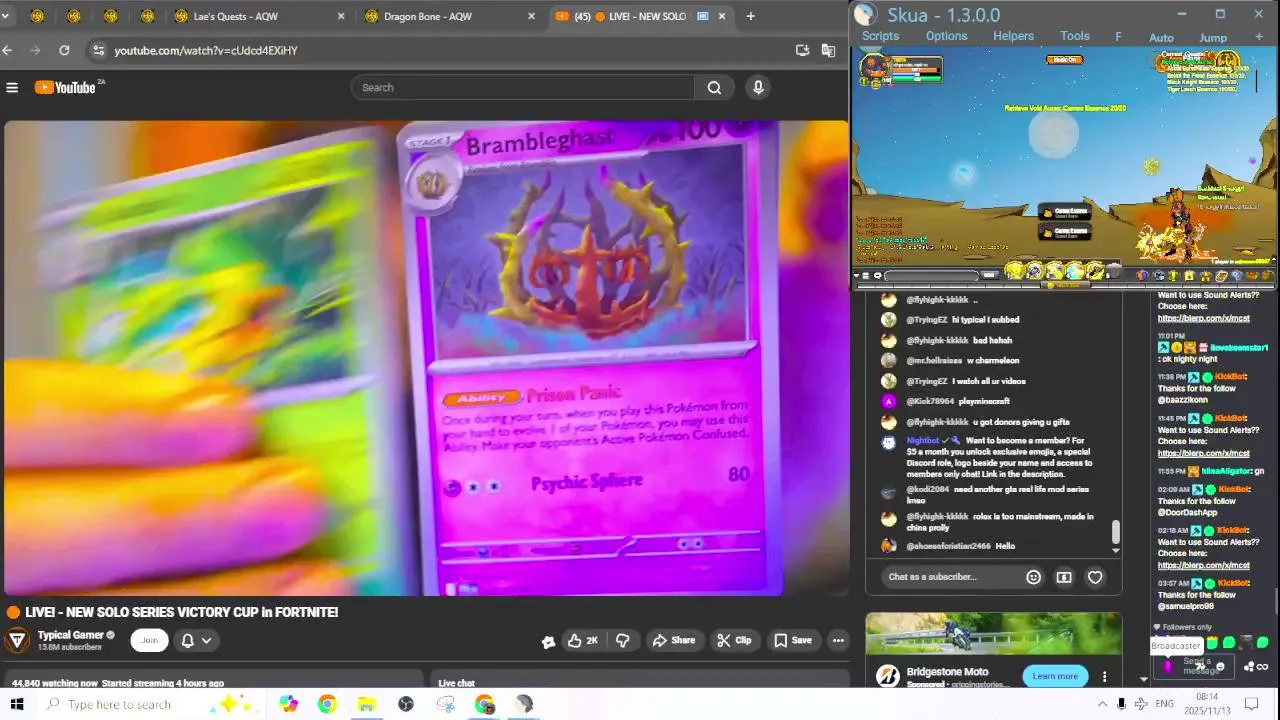Open Super Chat money icon in chat

pos(1064,577)
